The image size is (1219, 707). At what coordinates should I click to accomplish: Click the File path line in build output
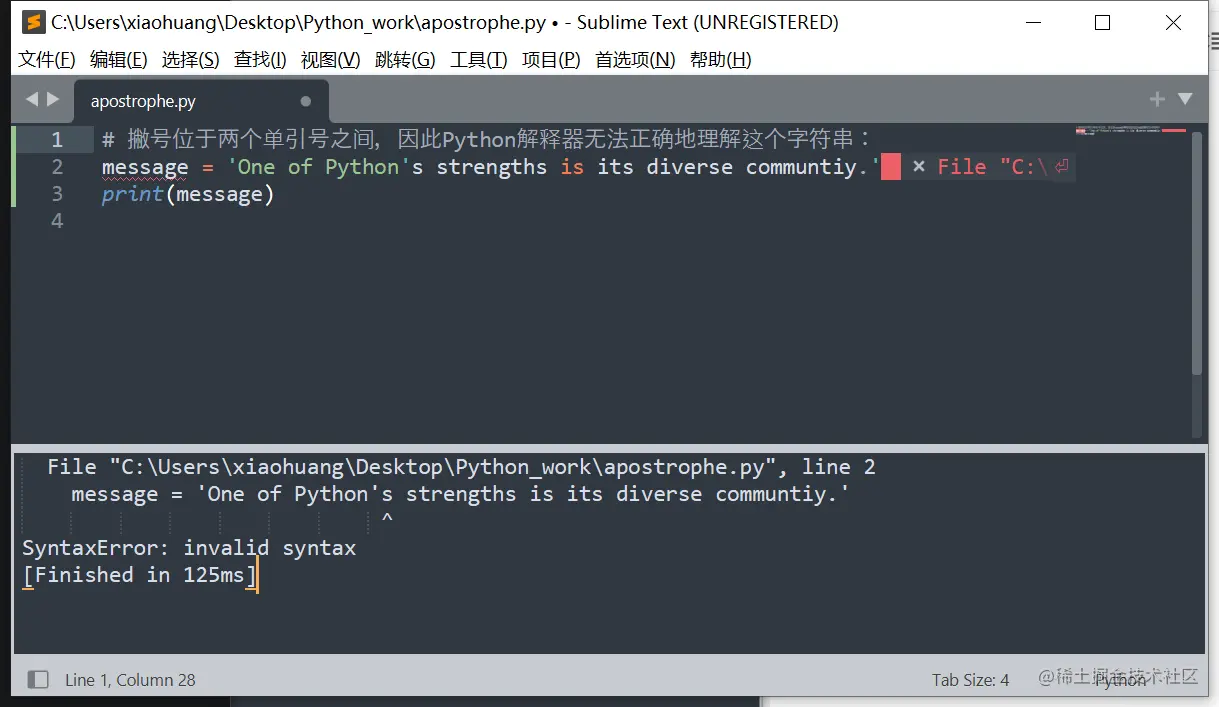[461, 467]
